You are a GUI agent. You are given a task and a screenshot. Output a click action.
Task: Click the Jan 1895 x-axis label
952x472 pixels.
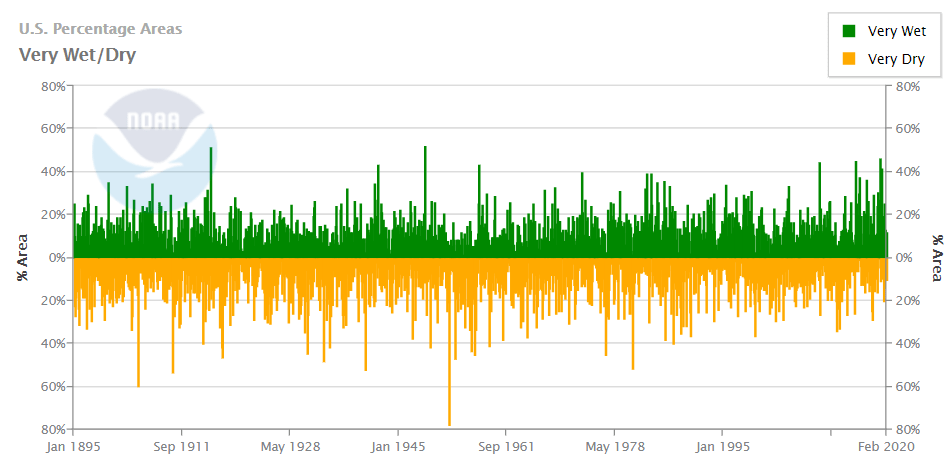tap(72, 446)
